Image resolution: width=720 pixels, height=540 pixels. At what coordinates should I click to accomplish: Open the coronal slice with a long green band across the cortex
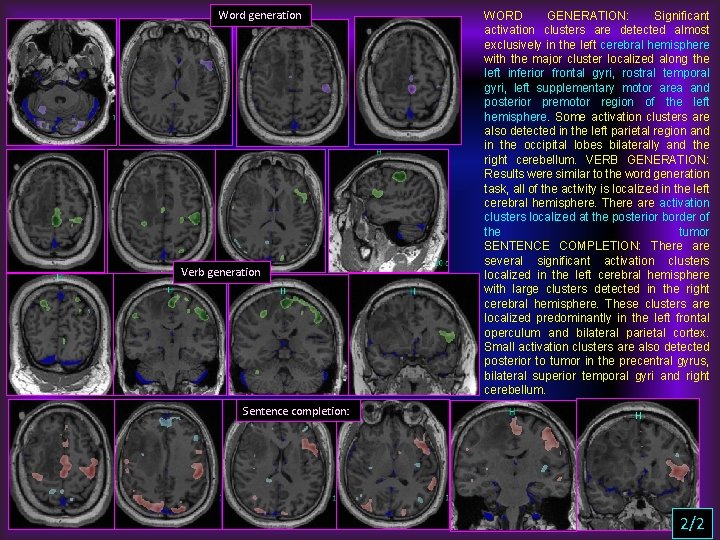(x=287, y=334)
